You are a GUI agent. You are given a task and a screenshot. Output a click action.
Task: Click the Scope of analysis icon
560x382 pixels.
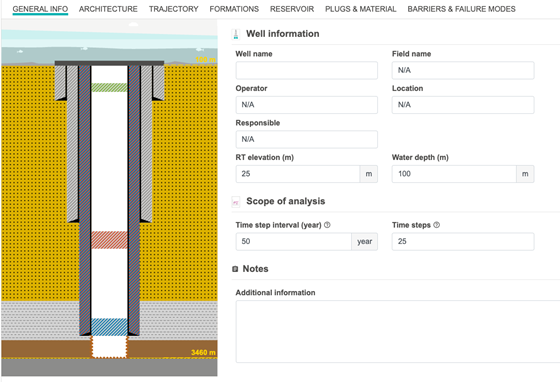coord(236,202)
